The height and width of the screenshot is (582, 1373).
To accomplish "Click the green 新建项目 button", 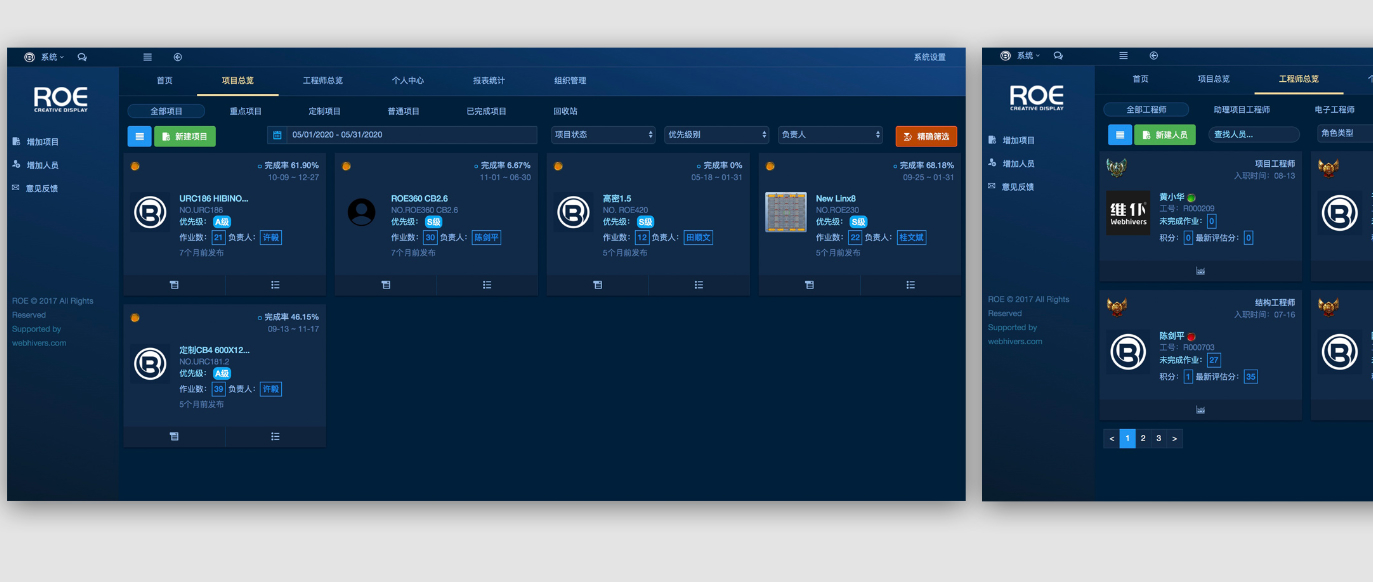I will click(185, 136).
